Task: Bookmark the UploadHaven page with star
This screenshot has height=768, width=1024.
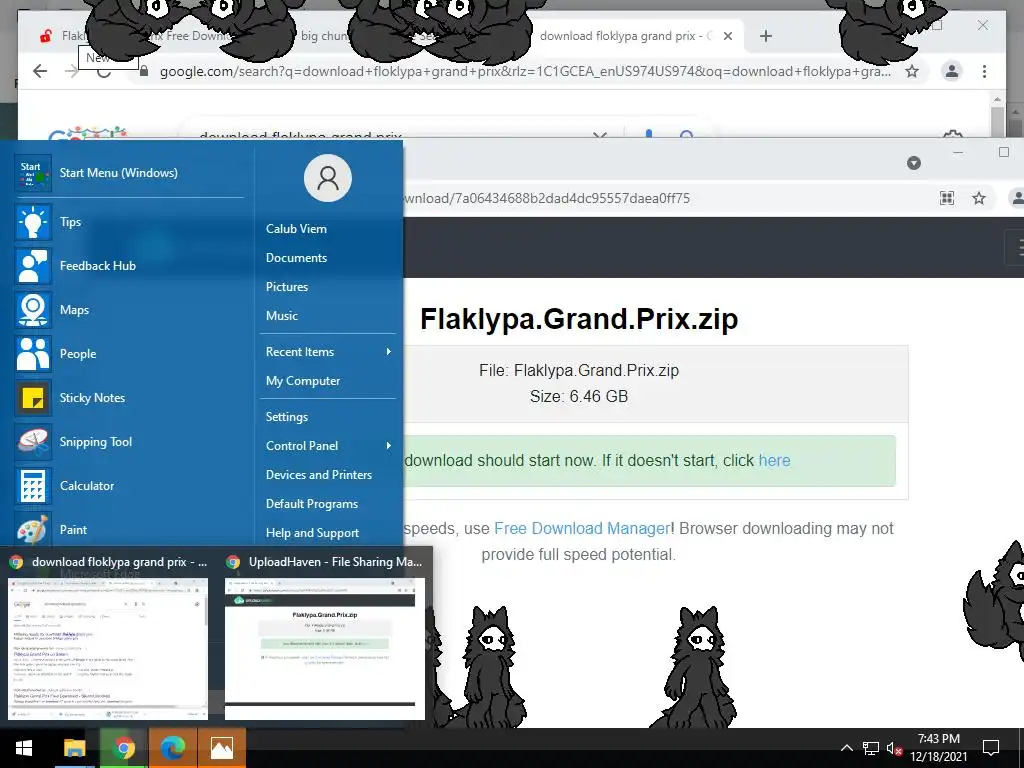Action: 978,198
